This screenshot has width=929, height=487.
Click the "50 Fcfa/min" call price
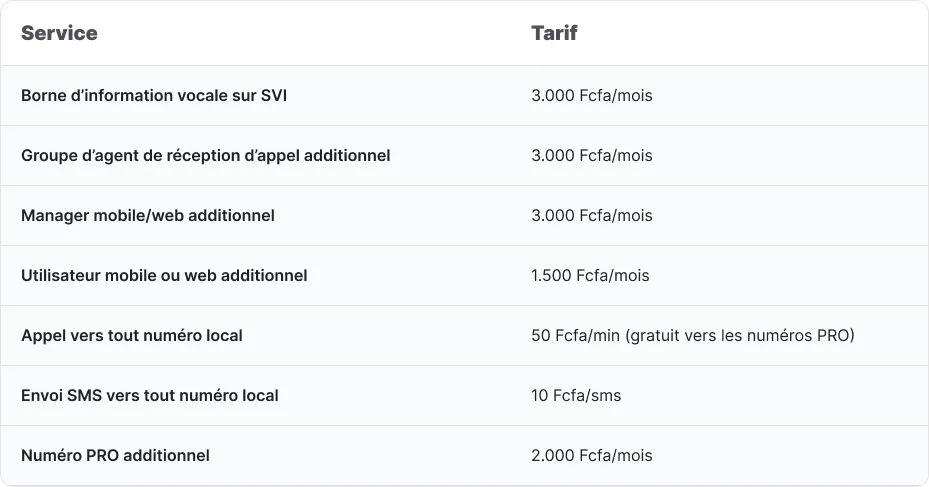tap(575, 336)
